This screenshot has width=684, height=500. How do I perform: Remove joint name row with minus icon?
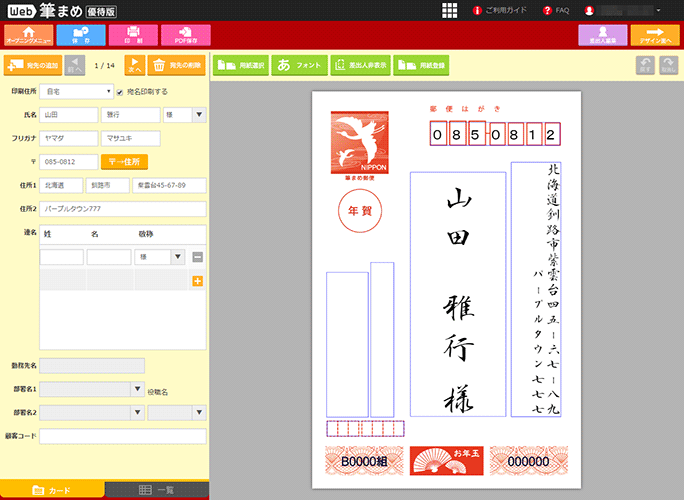[198, 257]
